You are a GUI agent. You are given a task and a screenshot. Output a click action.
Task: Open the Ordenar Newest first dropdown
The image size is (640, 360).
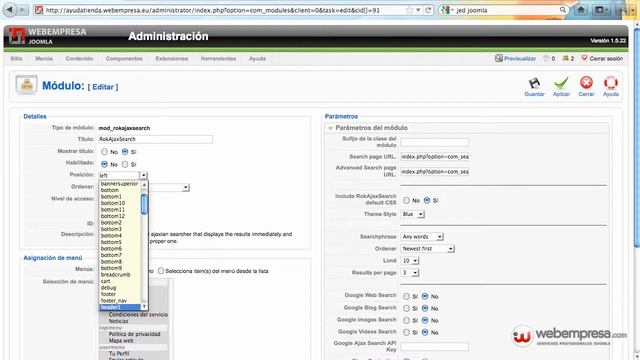427,249
